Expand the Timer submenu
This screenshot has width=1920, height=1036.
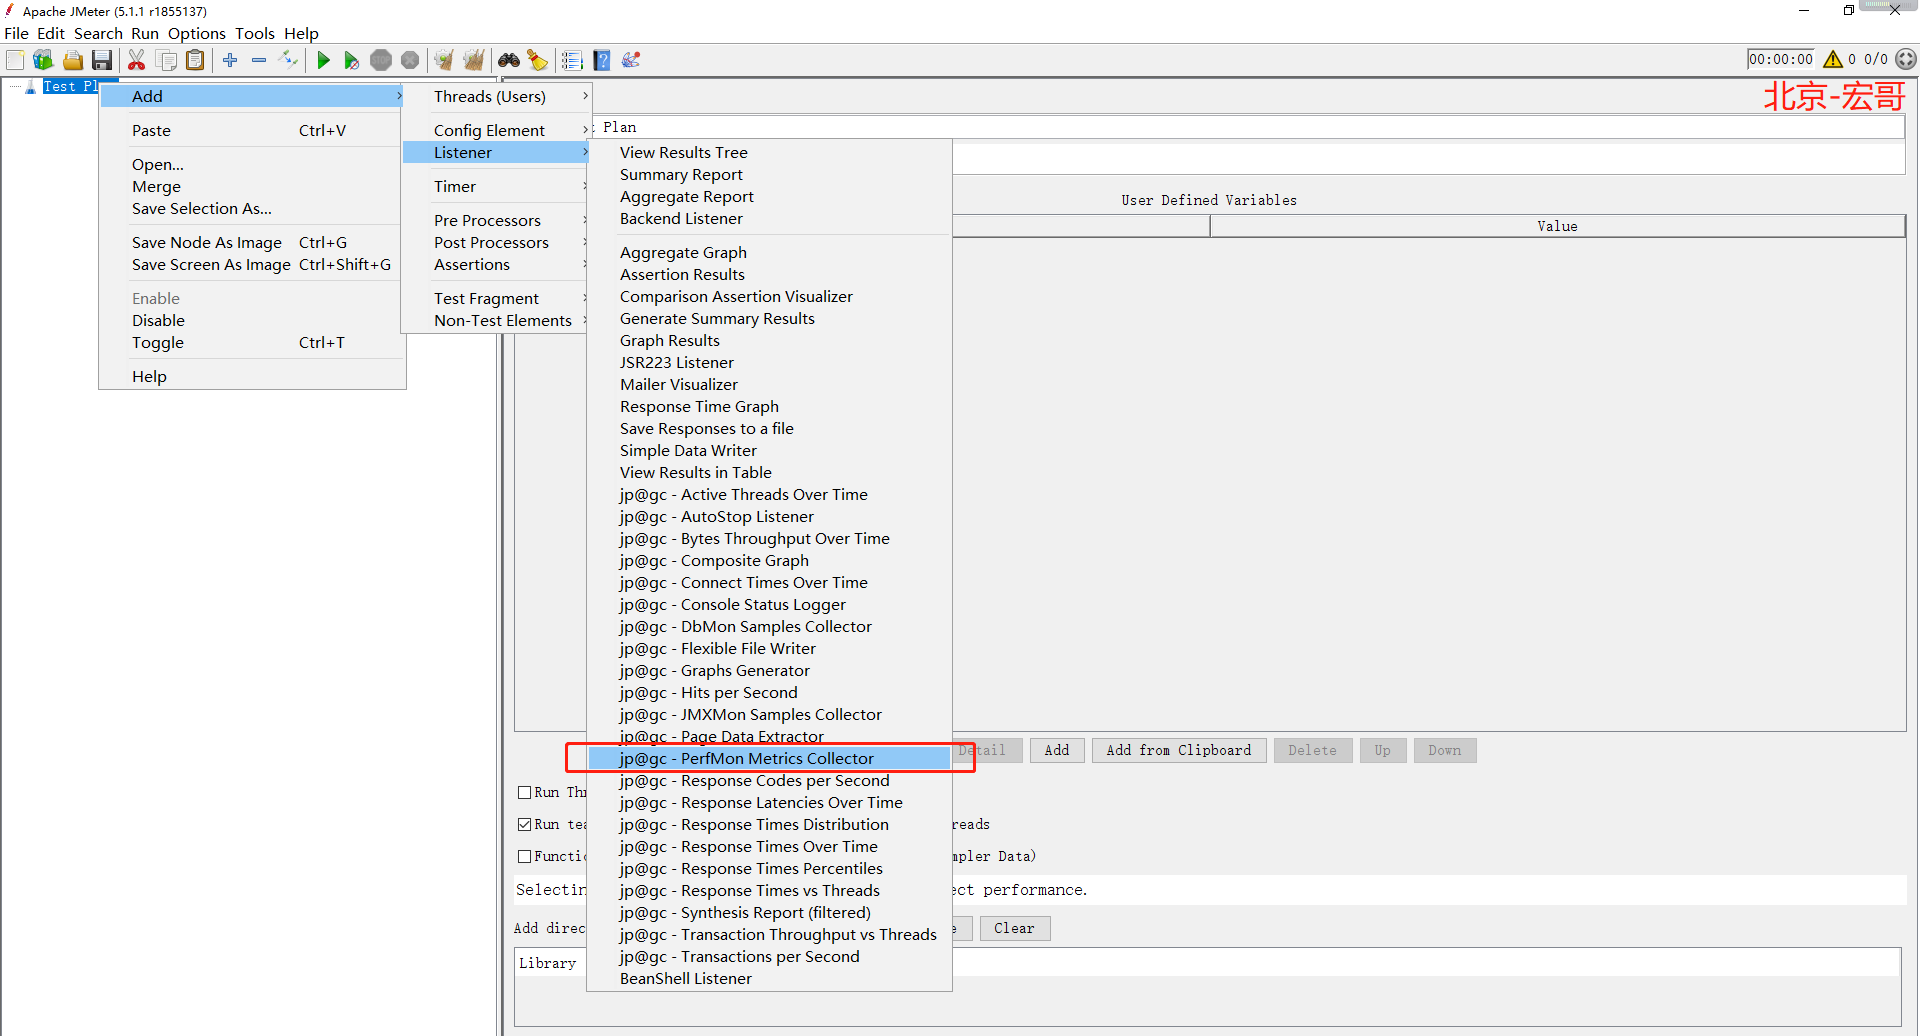496,186
